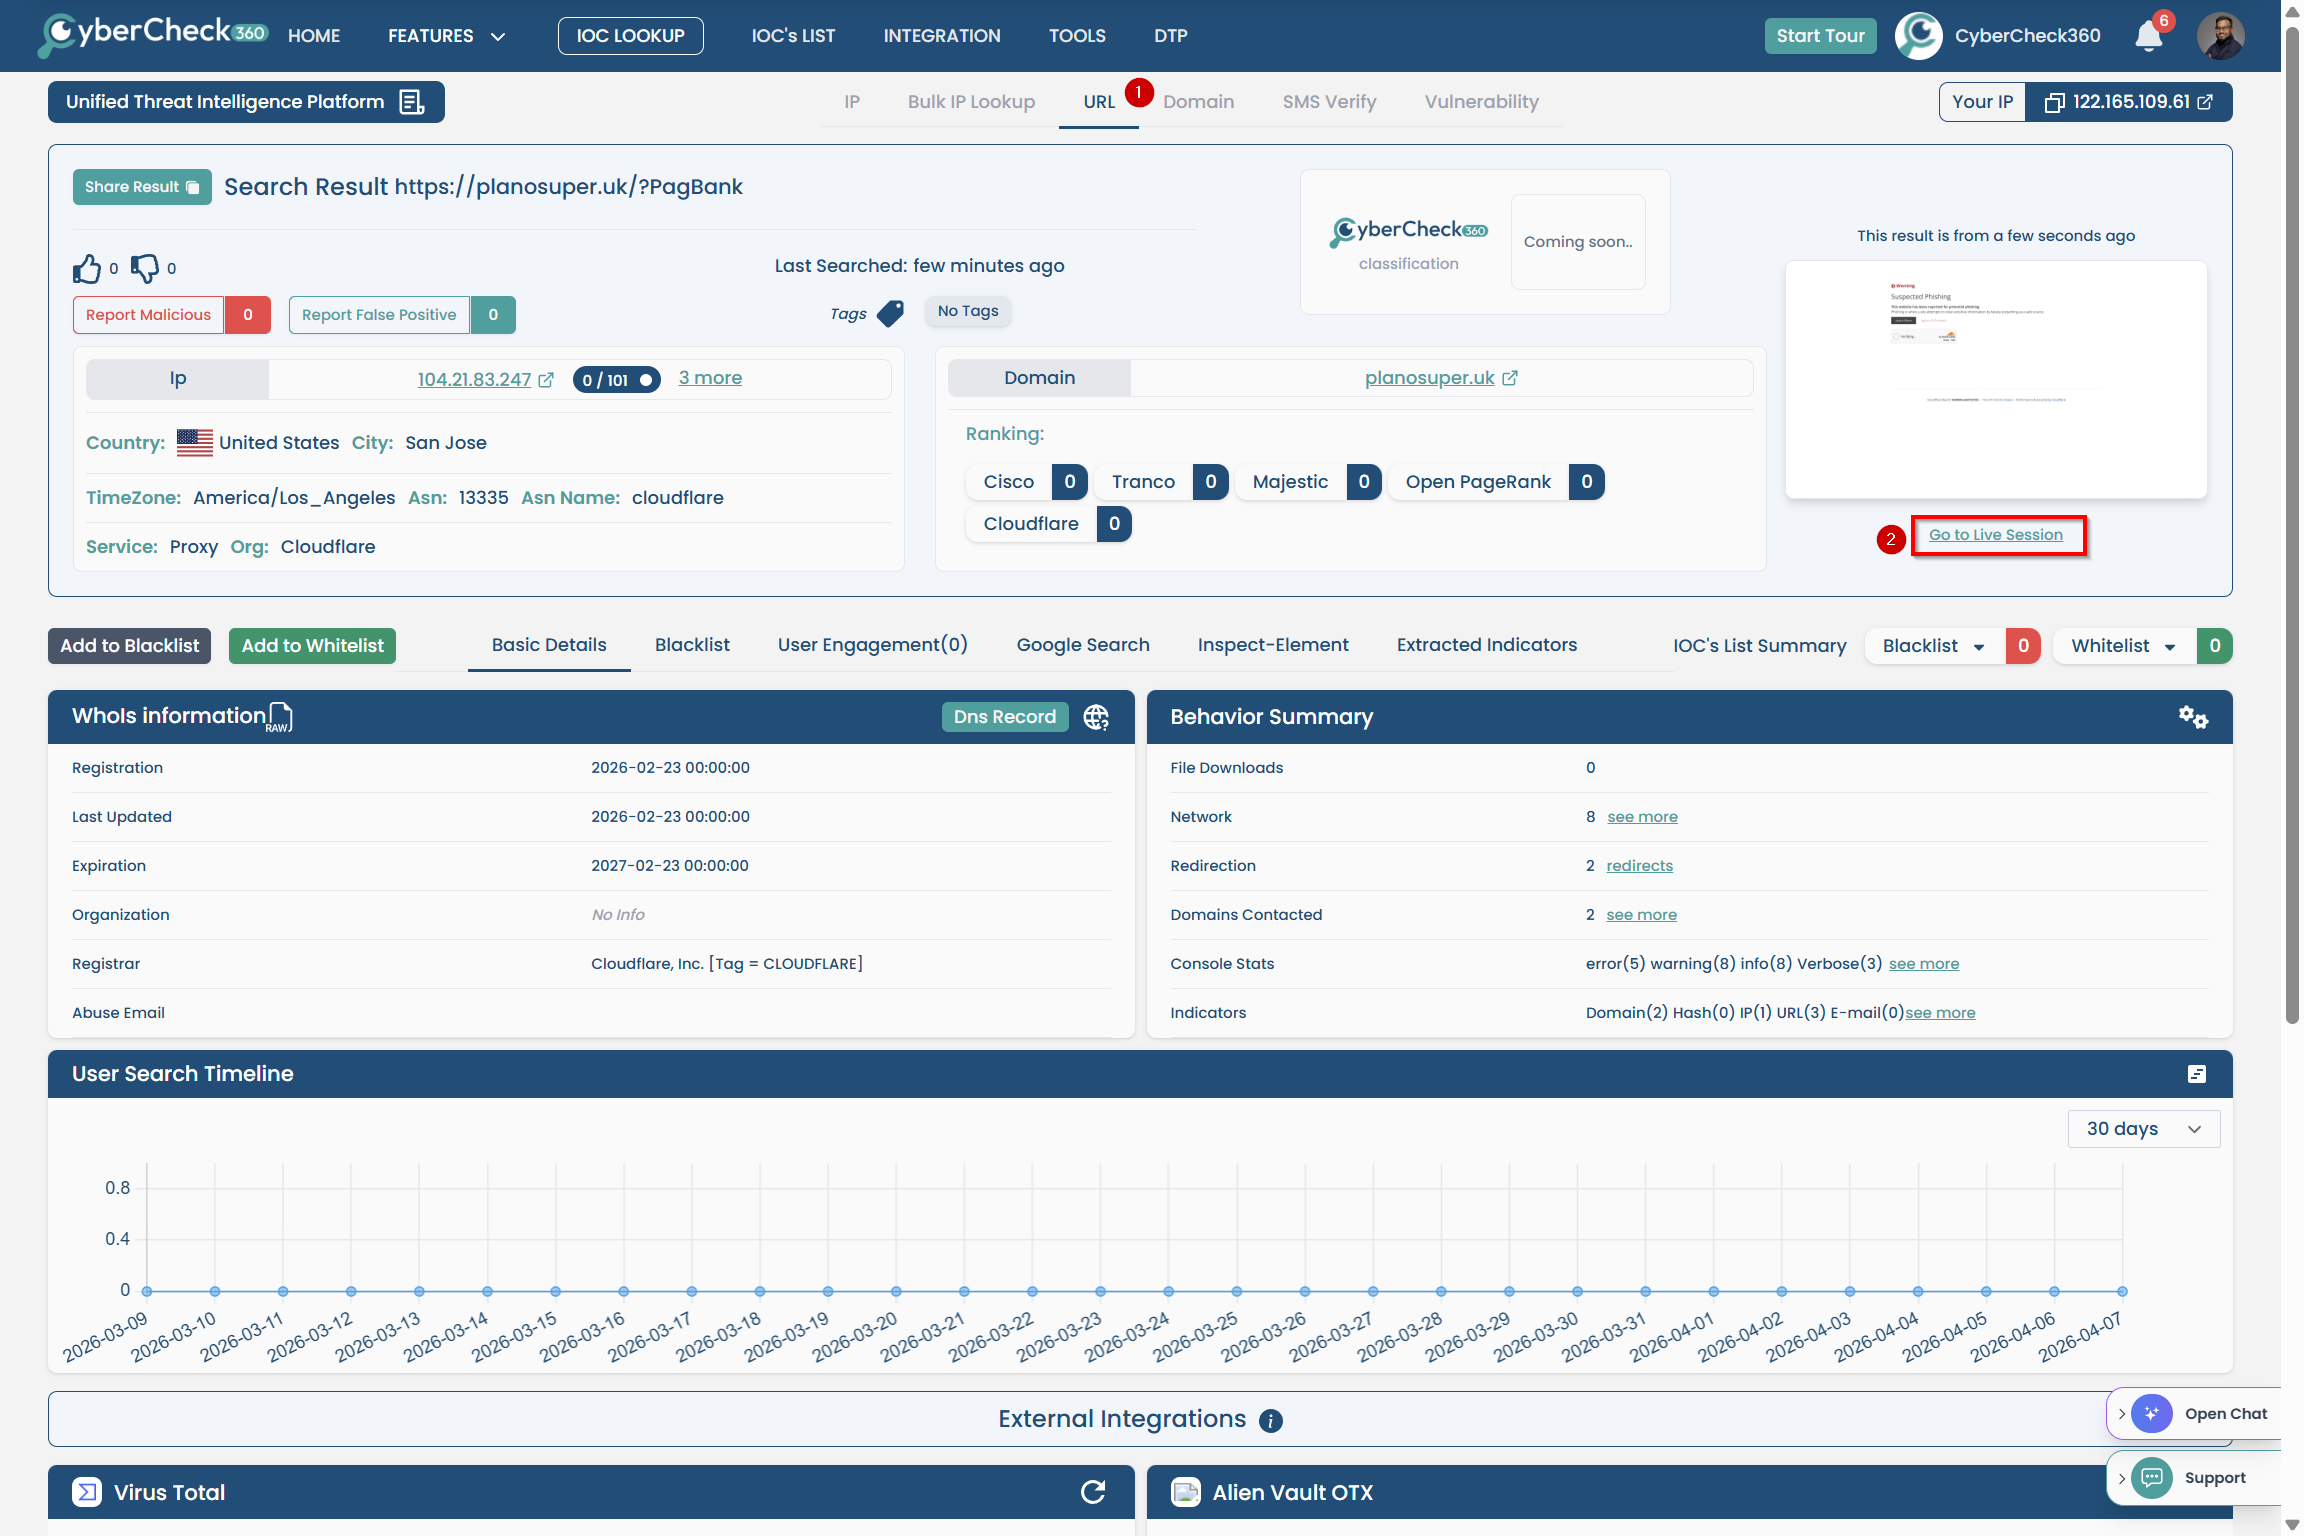This screenshot has width=2304, height=1536.
Task: Click the Virus Total logo icon
Action: point(87,1492)
